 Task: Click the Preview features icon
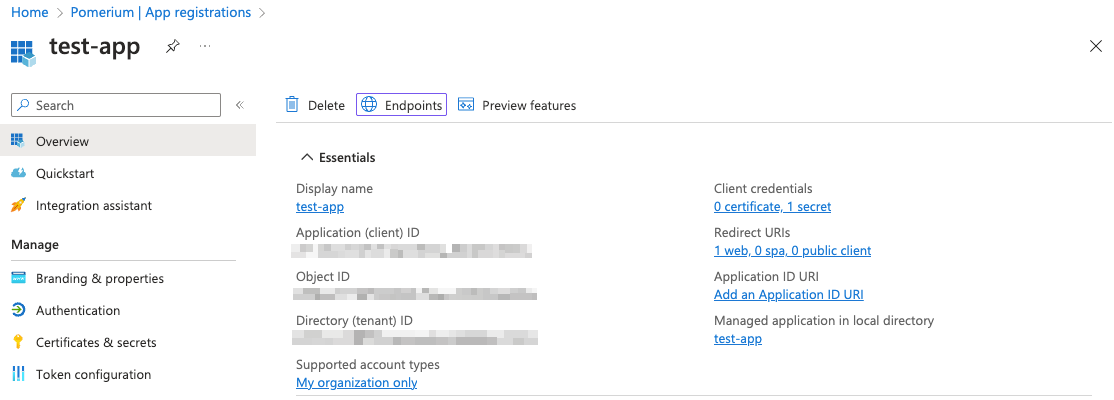tap(465, 104)
